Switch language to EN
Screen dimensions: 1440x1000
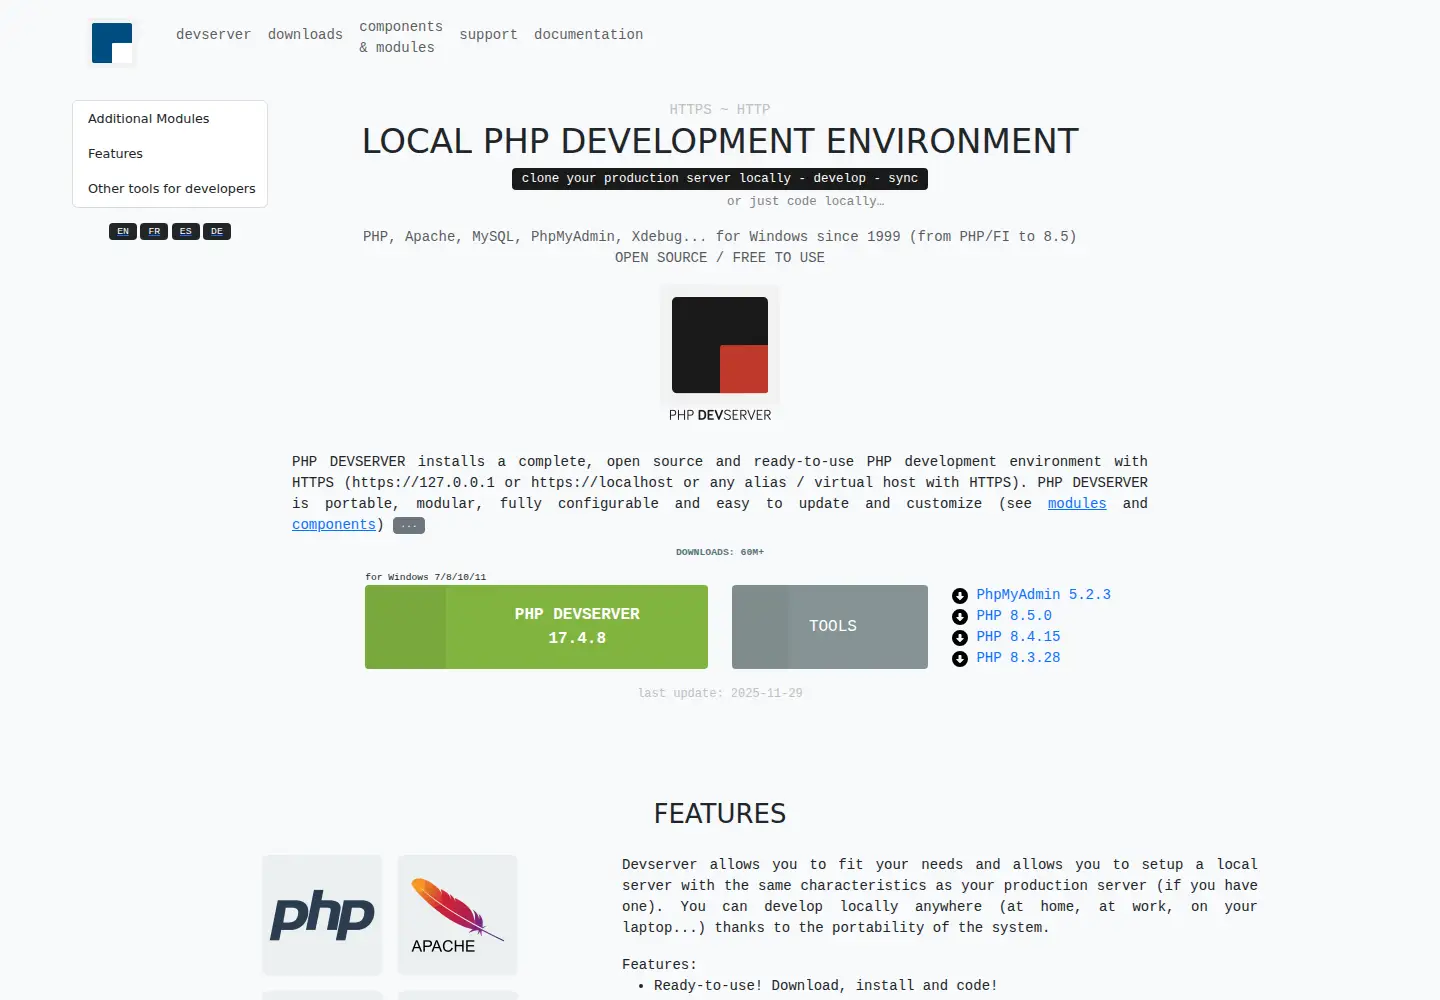[x=123, y=231]
